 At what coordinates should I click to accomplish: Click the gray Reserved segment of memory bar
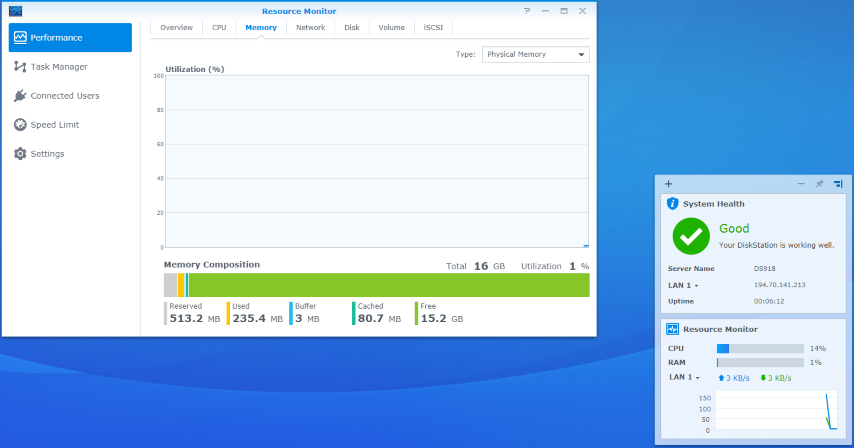click(x=170, y=285)
